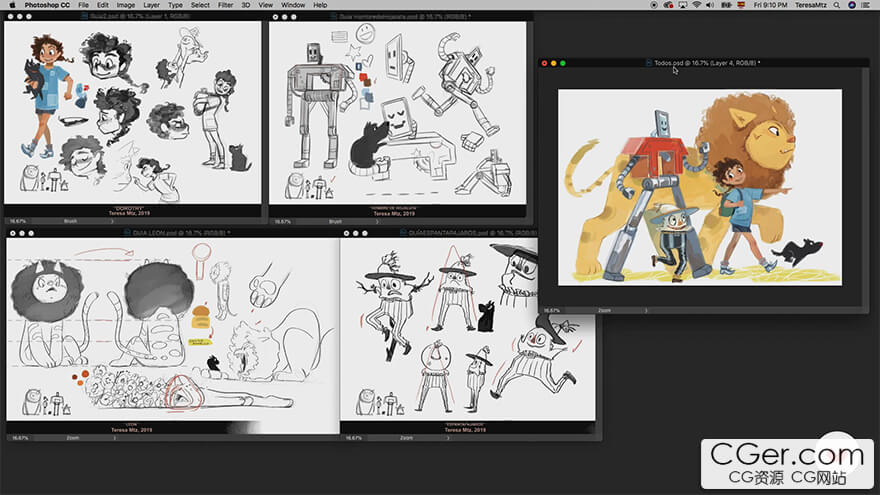Close the robot sketch window
Screen dimensions: 880x495
coord(276,17)
